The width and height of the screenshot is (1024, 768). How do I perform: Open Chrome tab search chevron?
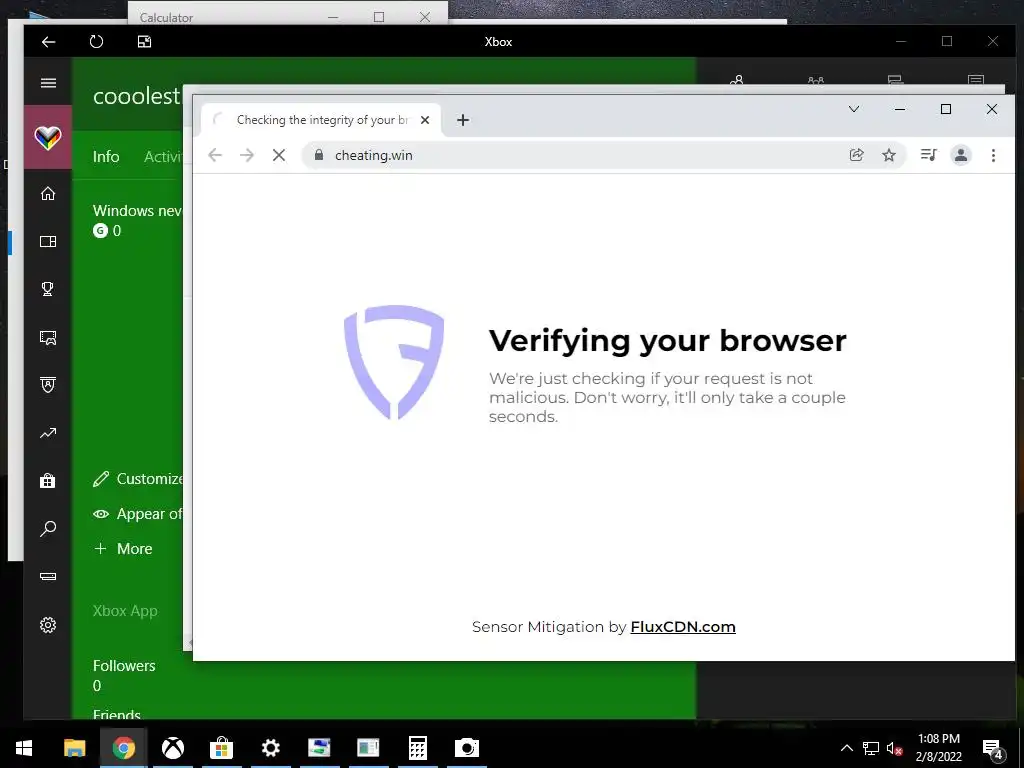tap(854, 109)
